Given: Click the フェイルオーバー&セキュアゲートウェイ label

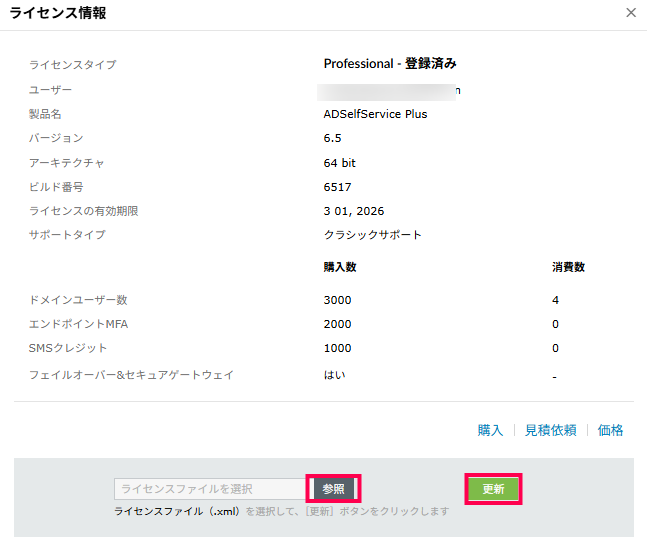Looking at the screenshot, I should click(x=131, y=375).
